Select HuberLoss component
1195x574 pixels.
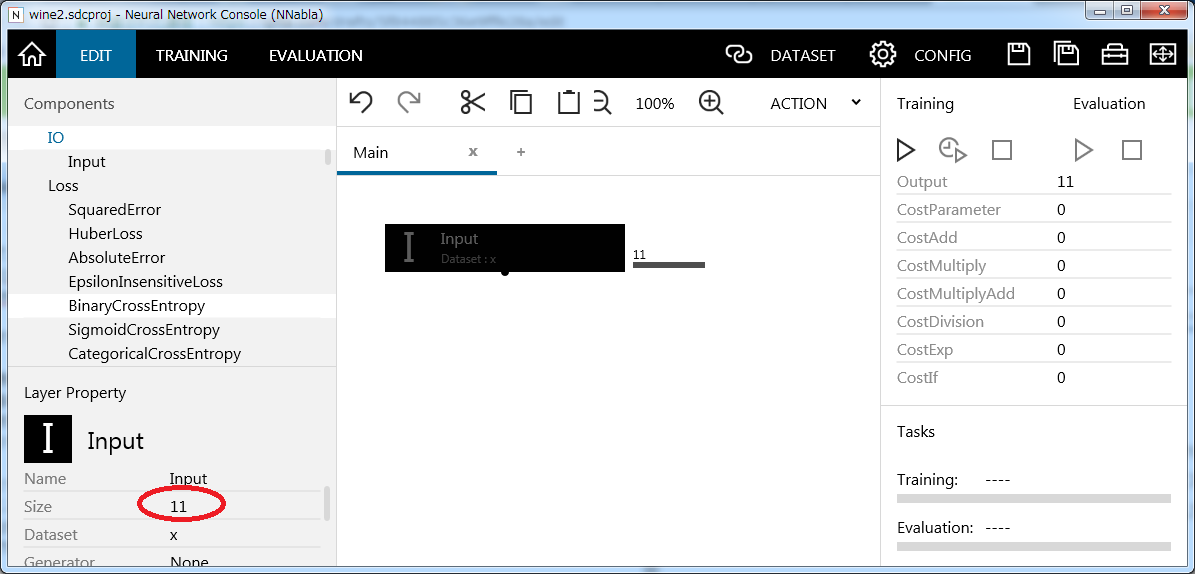(105, 233)
